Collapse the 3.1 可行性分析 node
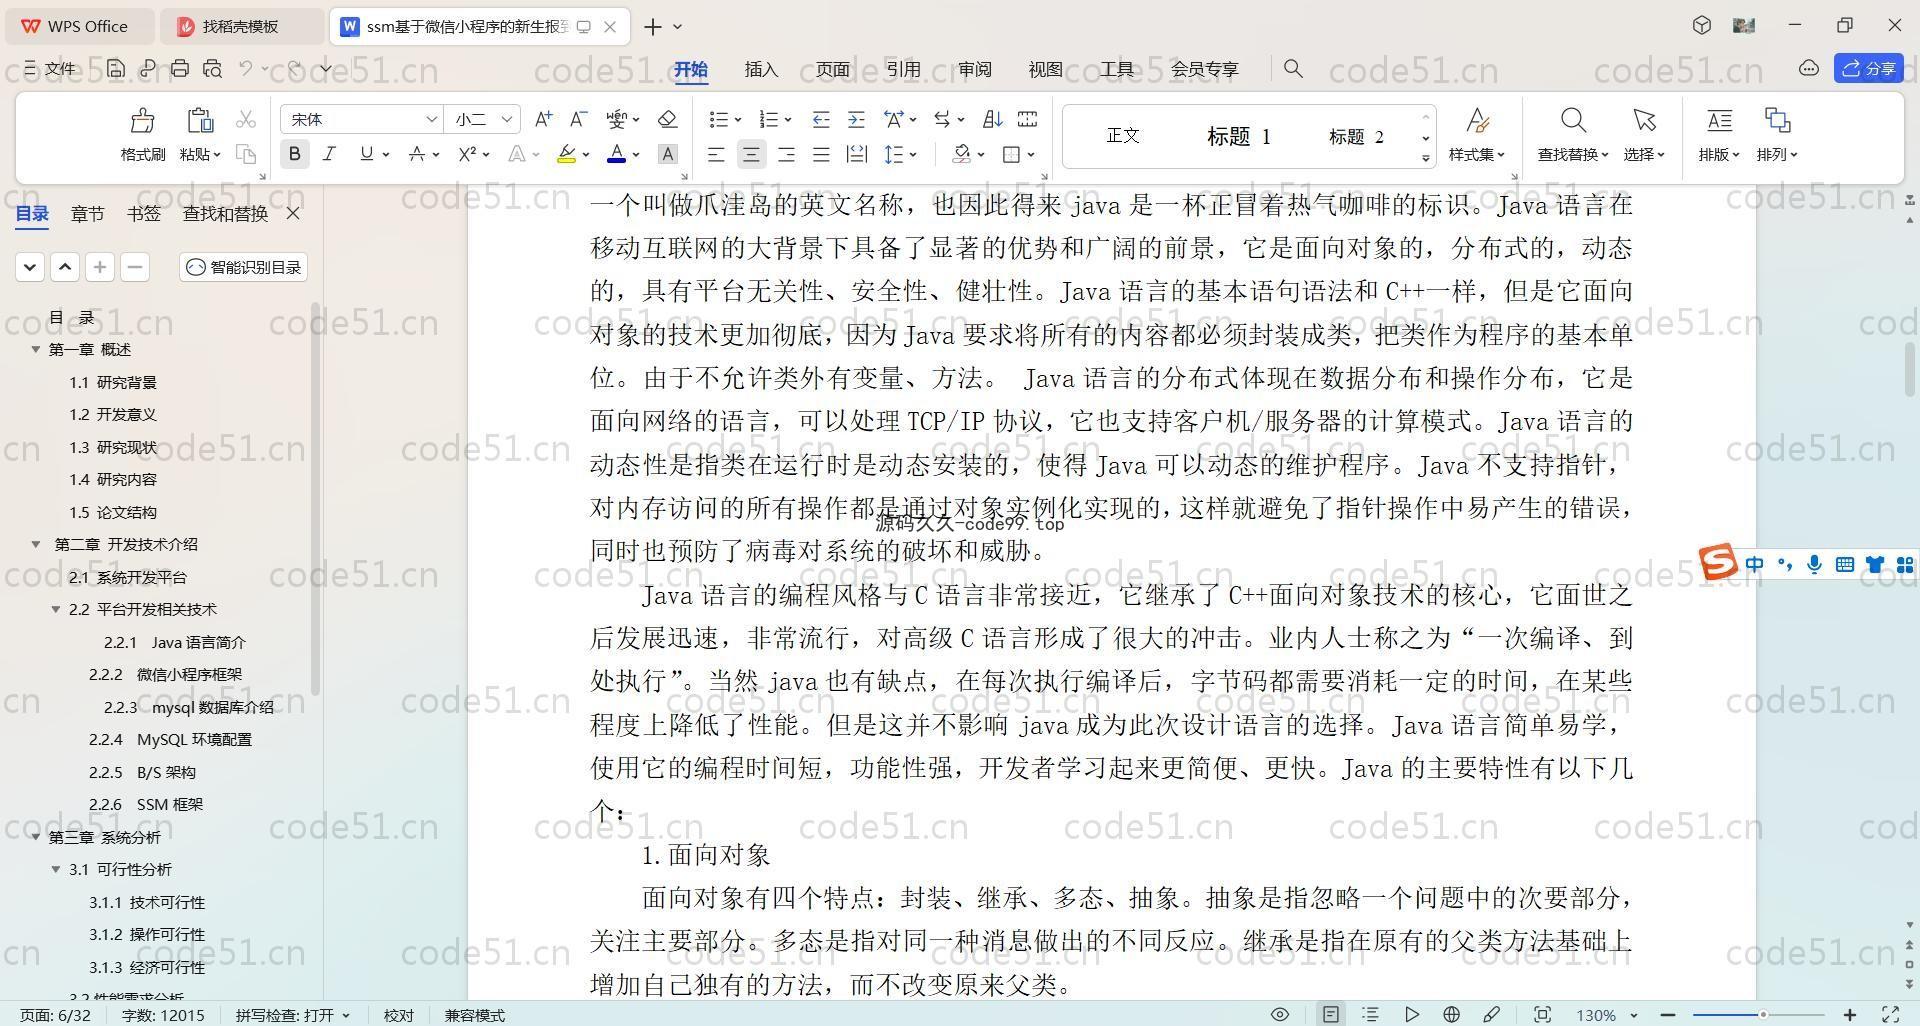Viewport: 1920px width, 1026px height. tap(56, 869)
